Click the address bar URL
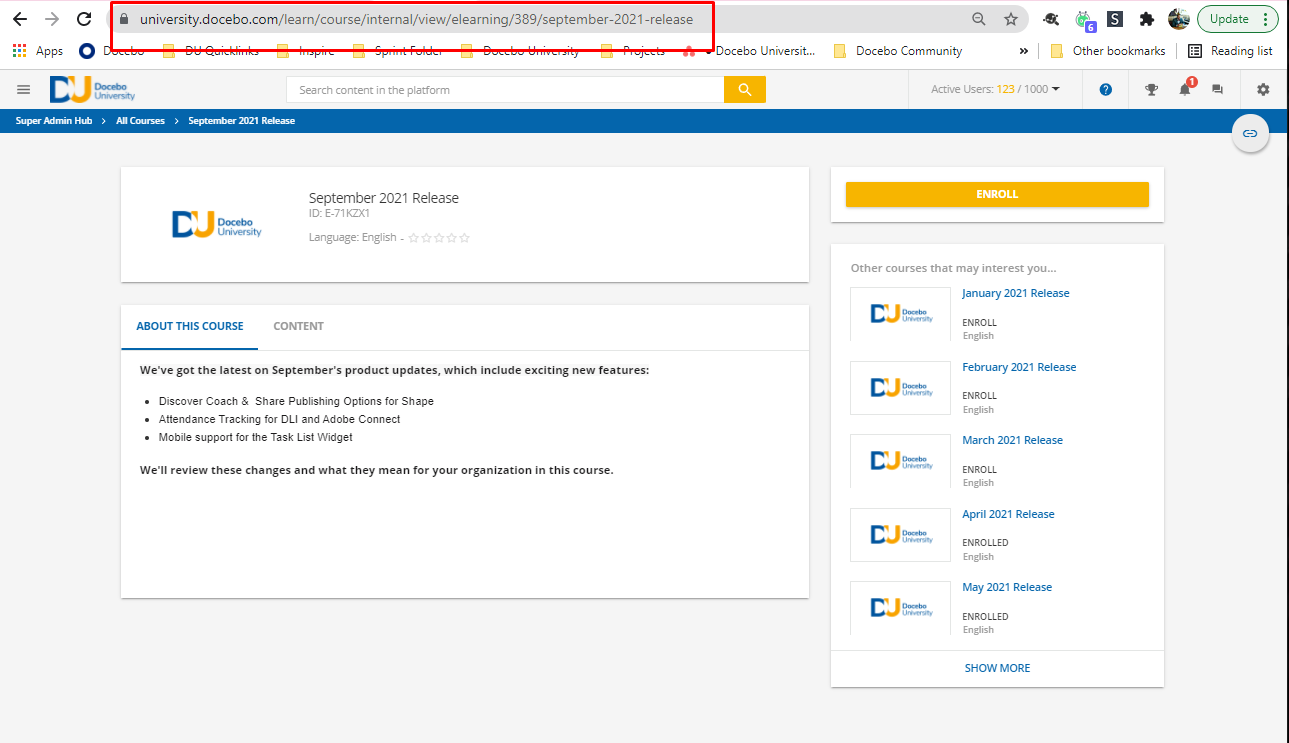 click(x=416, y=19)
